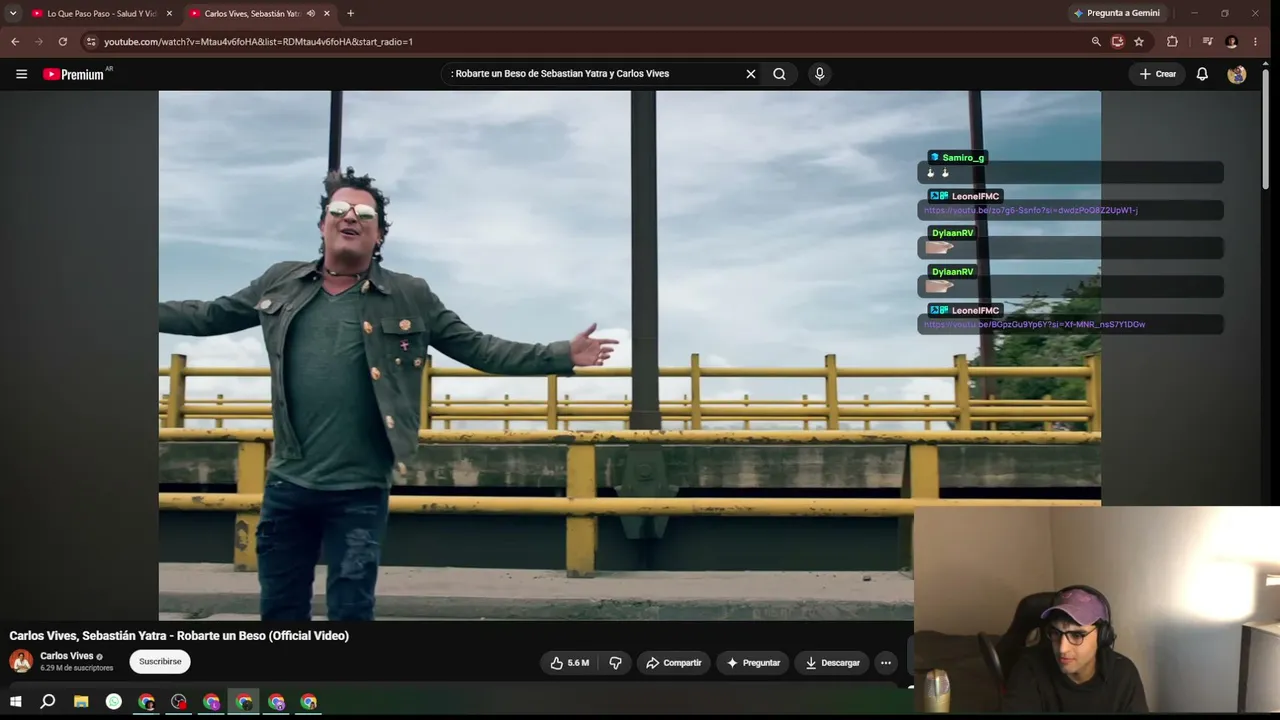The height and width of the screenshot is (720, 1280).
Task: Bookmark this page with the star icon
Action: pos(1139,42)
